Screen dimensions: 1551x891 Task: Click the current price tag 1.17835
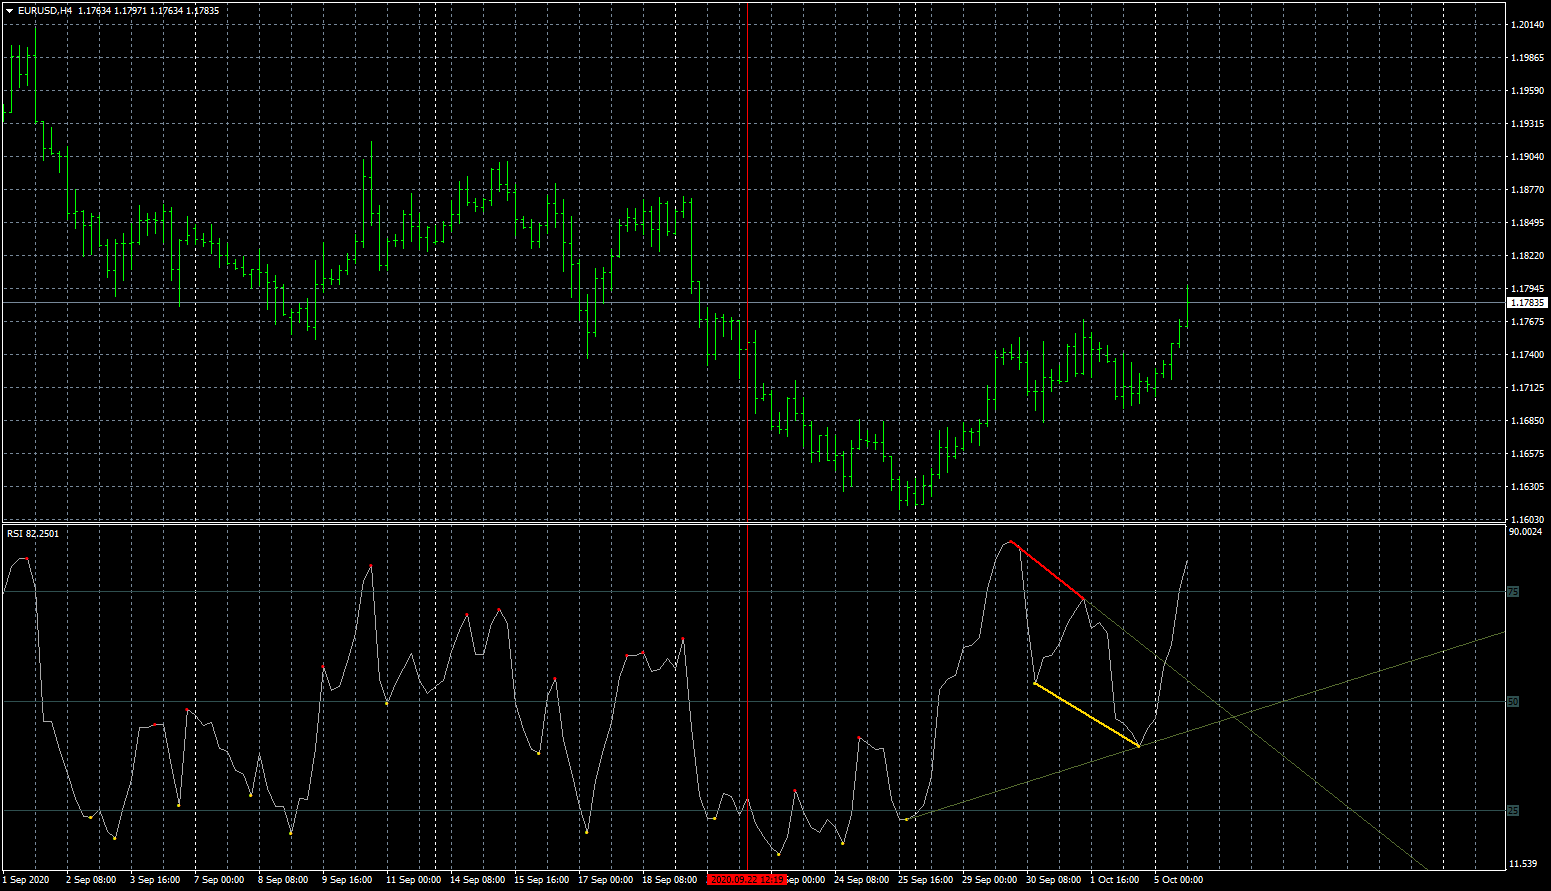(x=1527, y=302)
